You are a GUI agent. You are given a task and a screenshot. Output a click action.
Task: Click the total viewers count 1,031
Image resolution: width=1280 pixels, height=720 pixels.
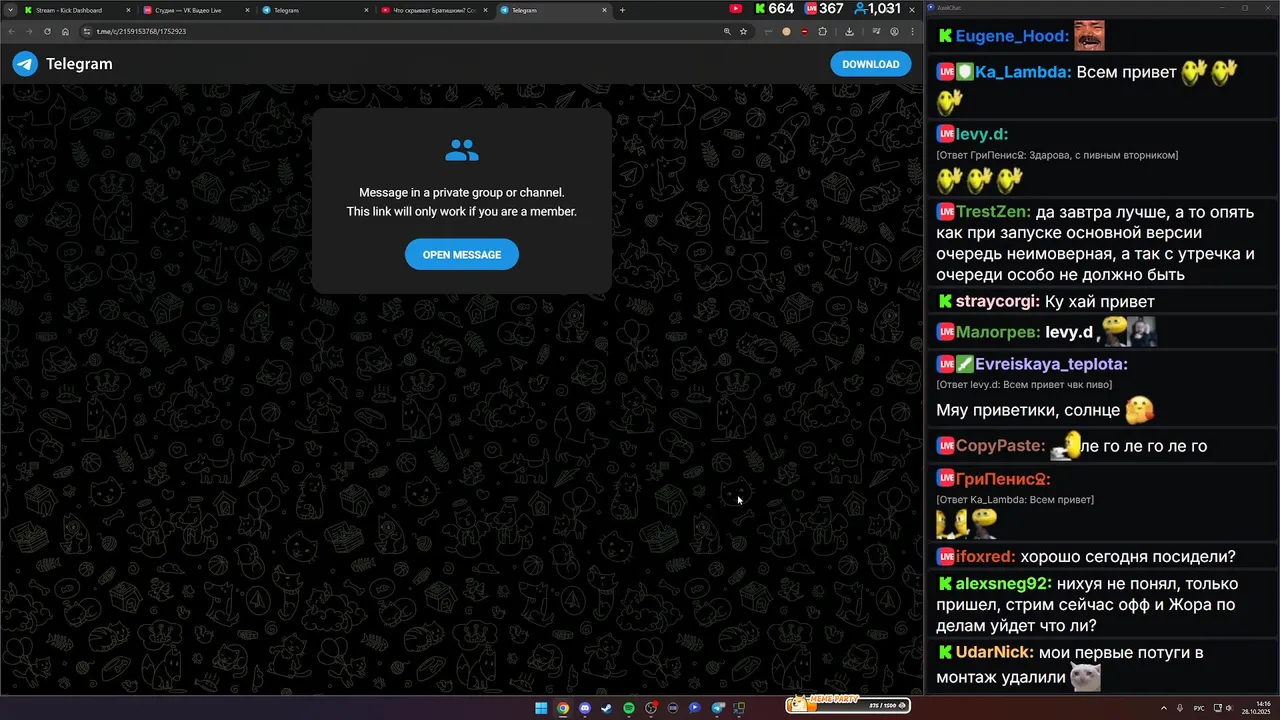[885, 9]
